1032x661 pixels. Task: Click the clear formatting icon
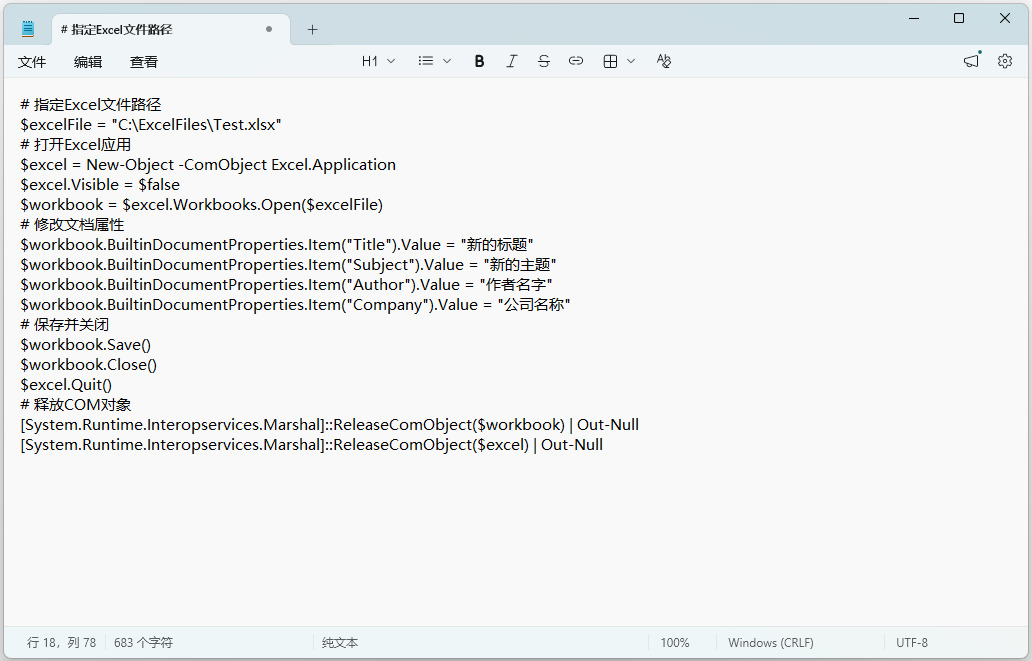[664, 61]
